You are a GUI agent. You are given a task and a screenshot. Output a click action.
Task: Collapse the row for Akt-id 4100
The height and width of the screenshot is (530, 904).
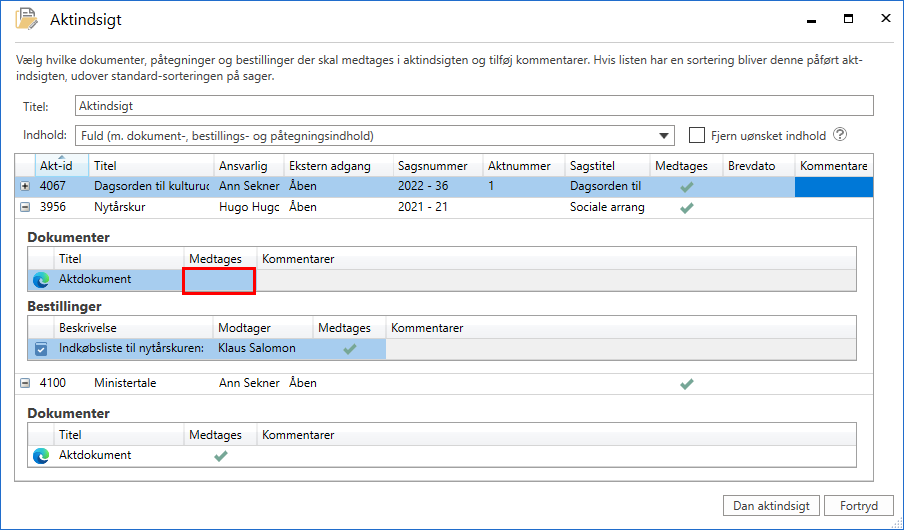pos(25,384)
